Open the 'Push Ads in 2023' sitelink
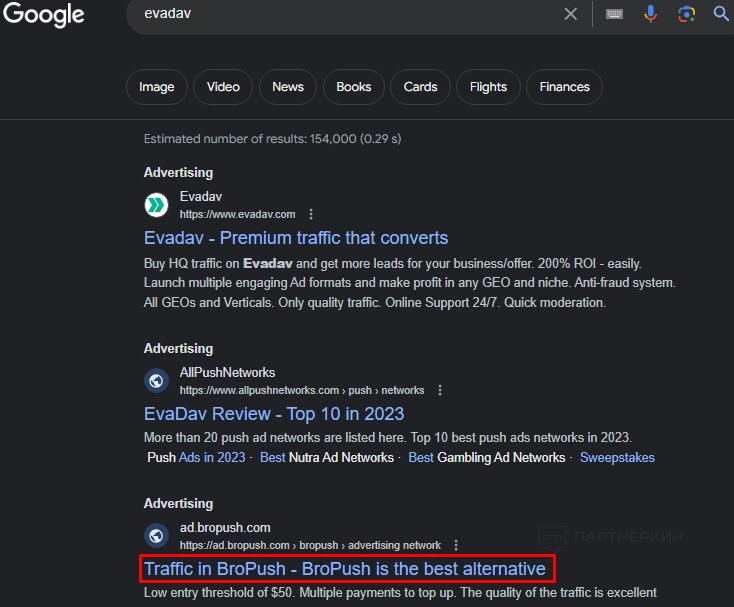The image size is (734, 607). pyautogui.click(x=196, y=457)
